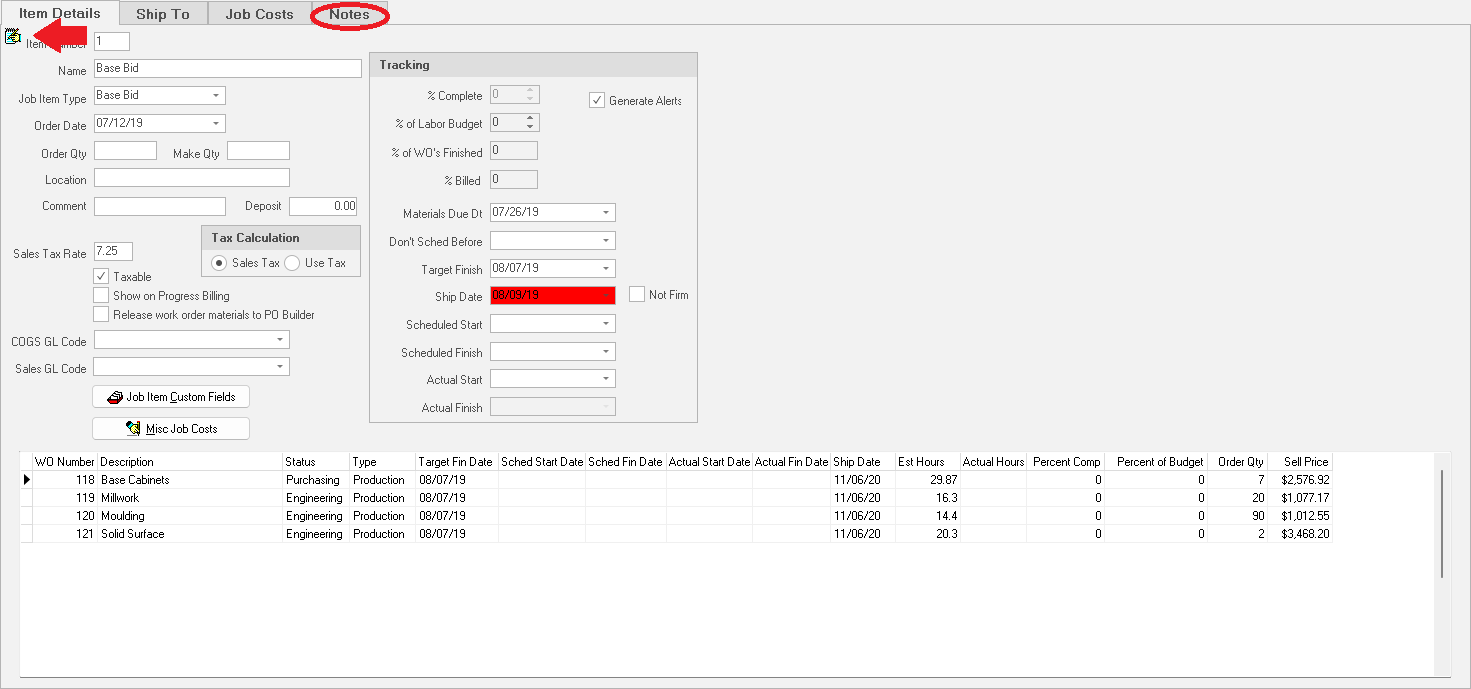The image size is (1471, 689).
Task: Click the Name field containing Base Bid
Action: (227, 69)
